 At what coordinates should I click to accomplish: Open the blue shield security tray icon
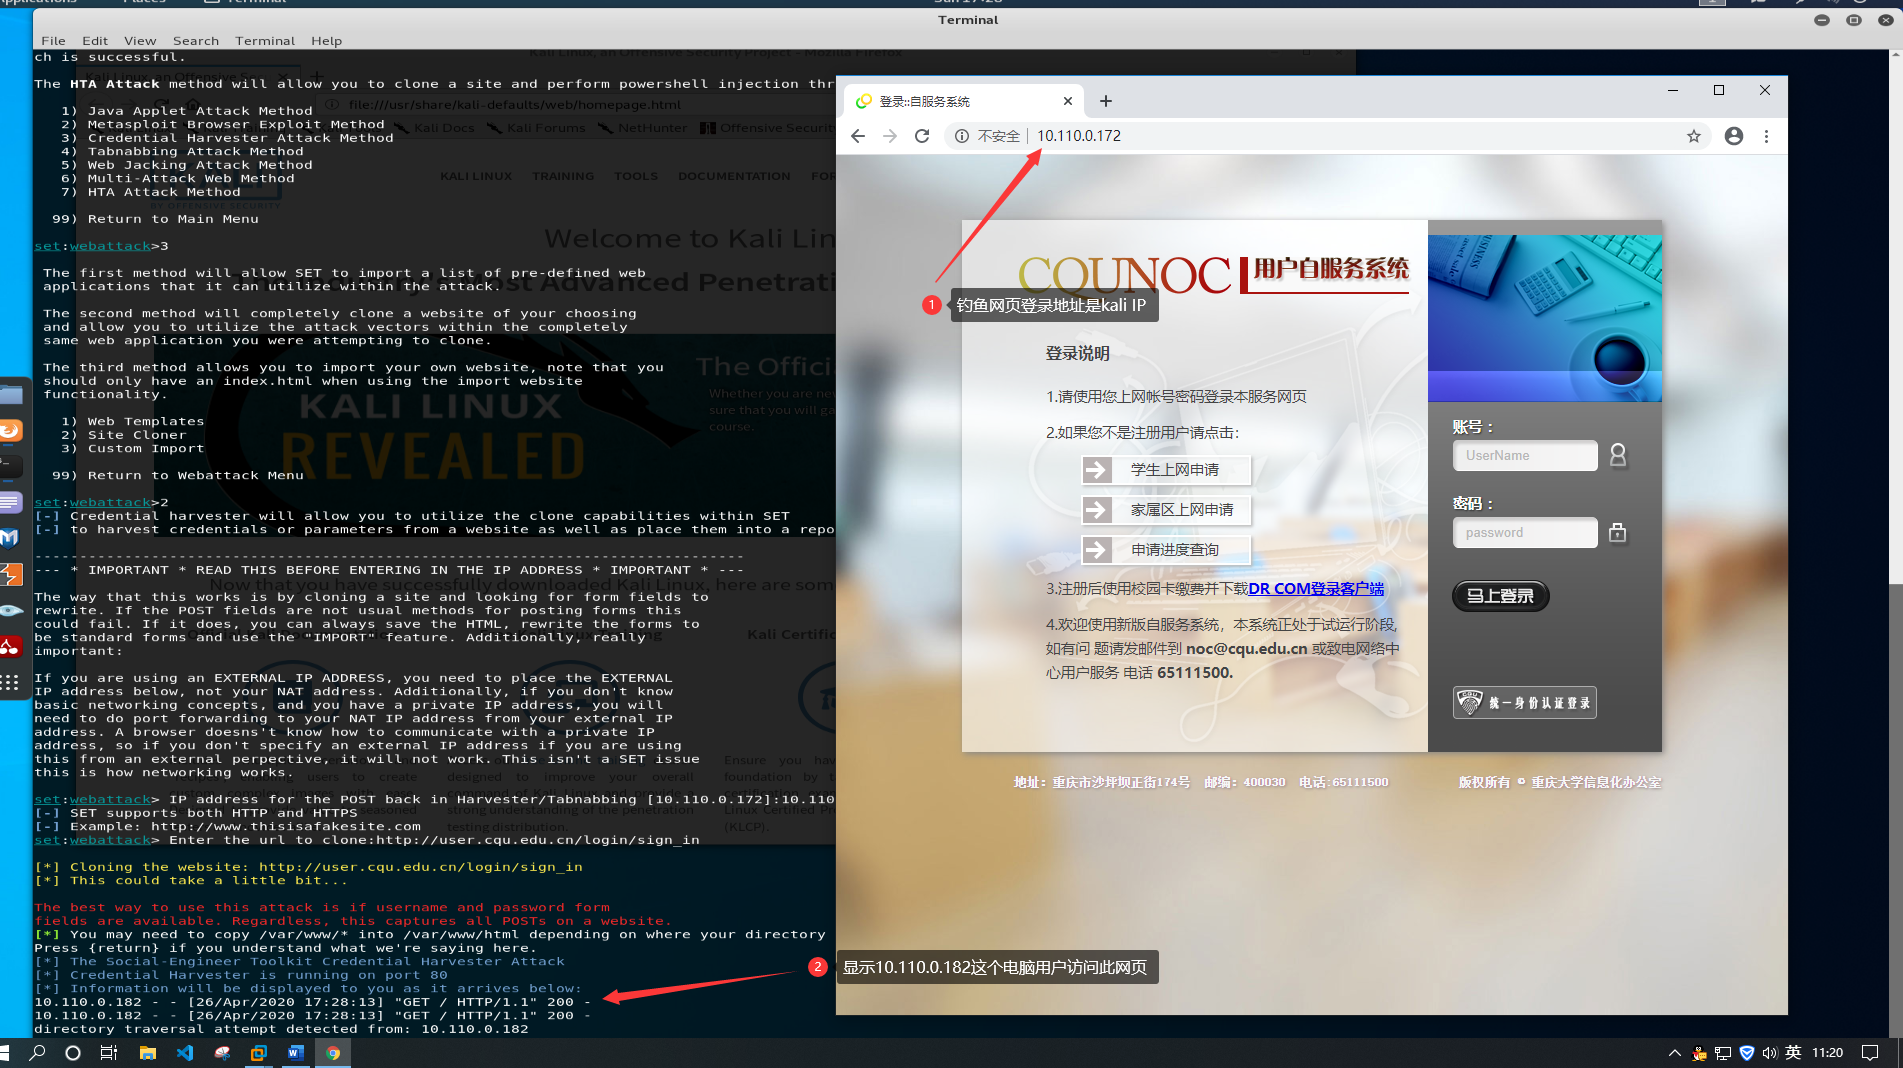(1747, 1053)
